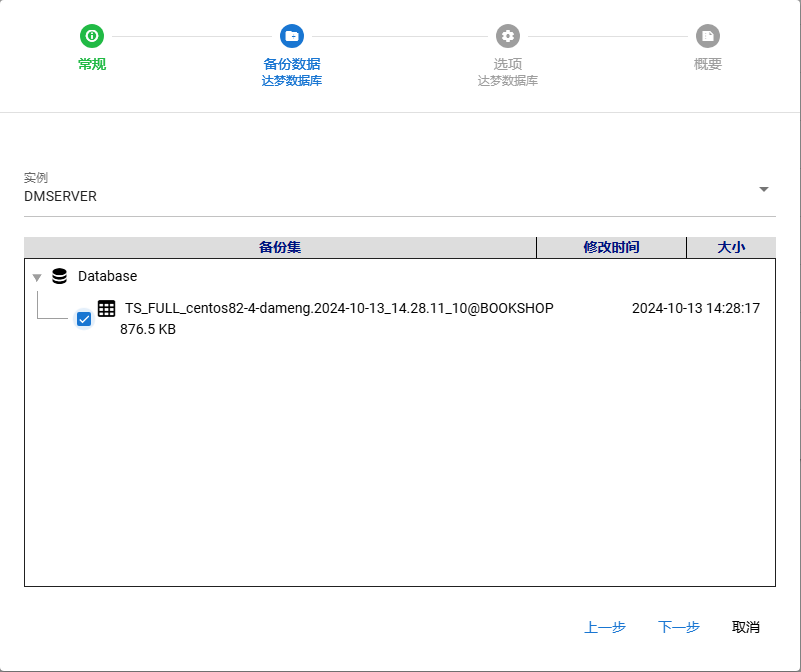Screen dimensions: 801x672
Task: Click the gear icon for 选项 step
Action: pyautogui.click(x=508, y=36)
